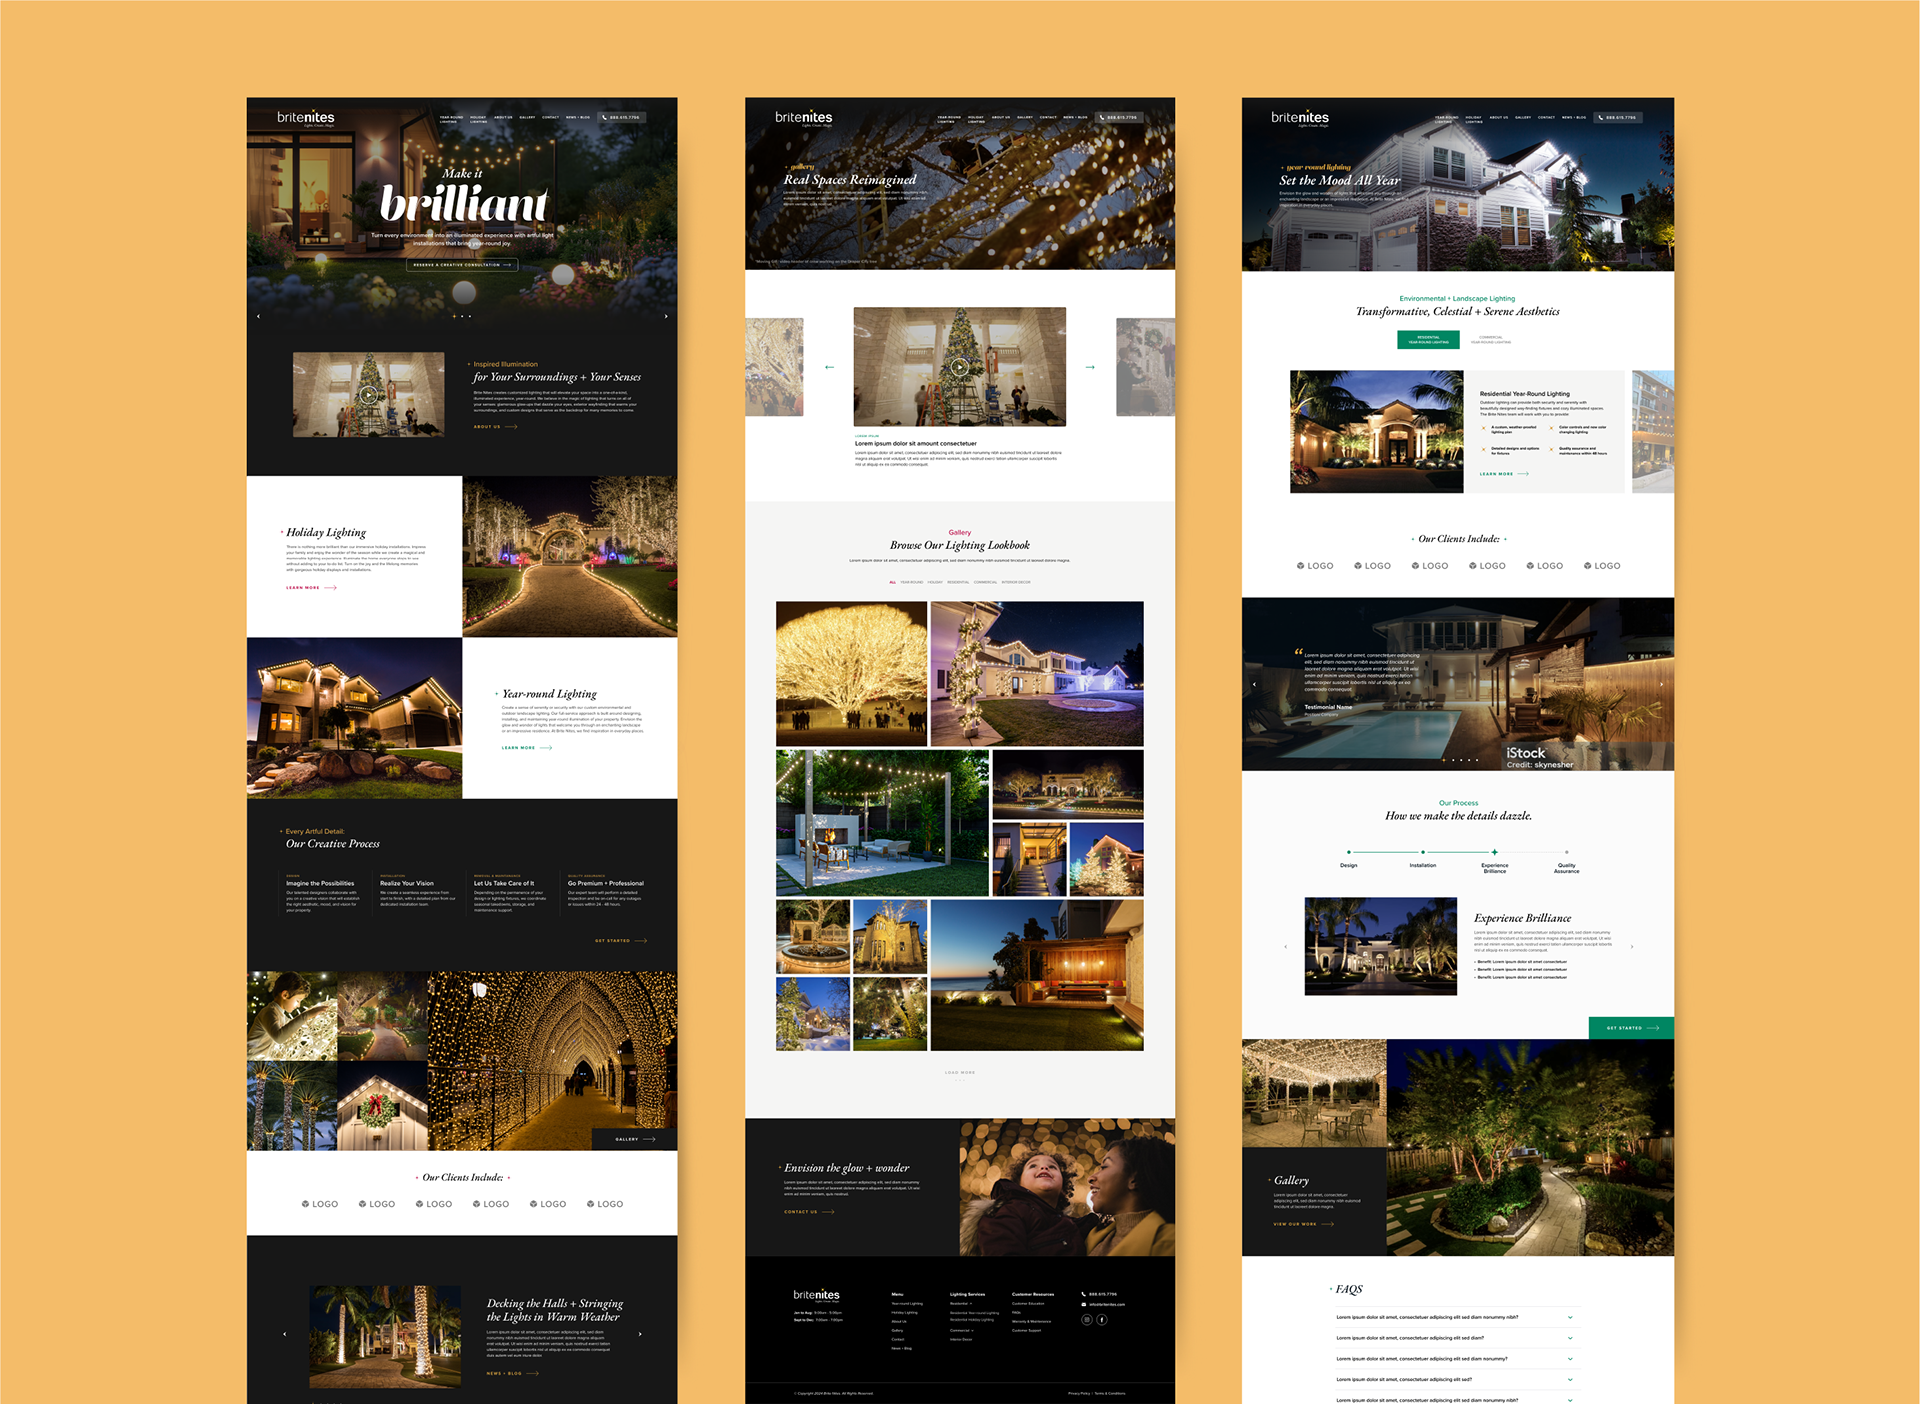
Task: Play the Christmas tree video in gallery carousel
Action: (x=959, y=367)
